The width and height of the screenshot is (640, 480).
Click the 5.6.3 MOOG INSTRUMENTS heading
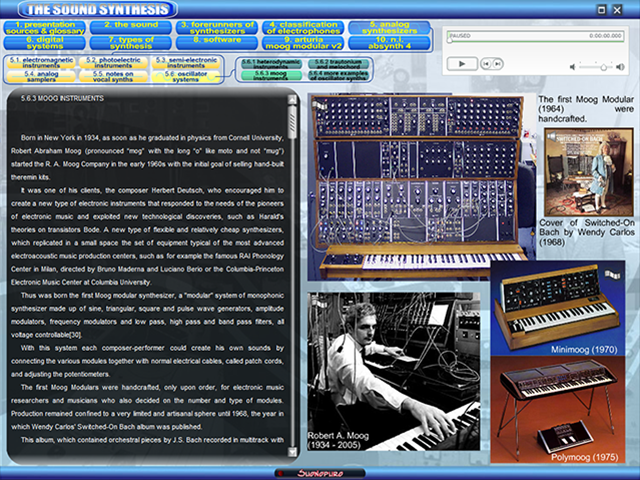(62, 98)
